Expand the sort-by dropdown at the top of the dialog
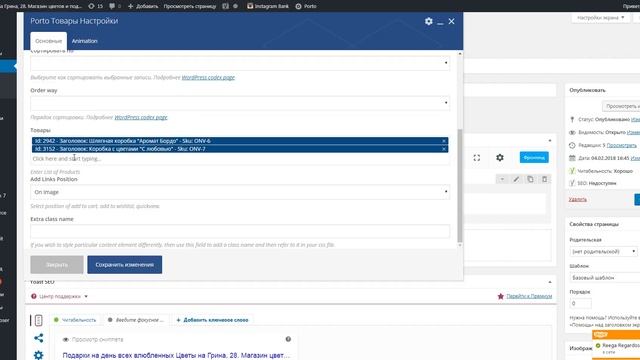This screenshot has width=640, height=360. [x=240, y=63]
